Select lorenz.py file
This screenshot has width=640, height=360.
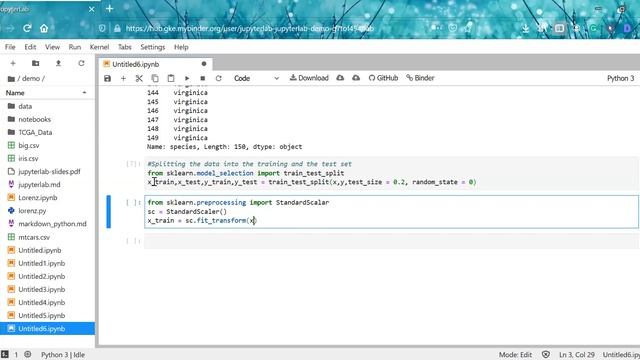(x=47, y=211)
